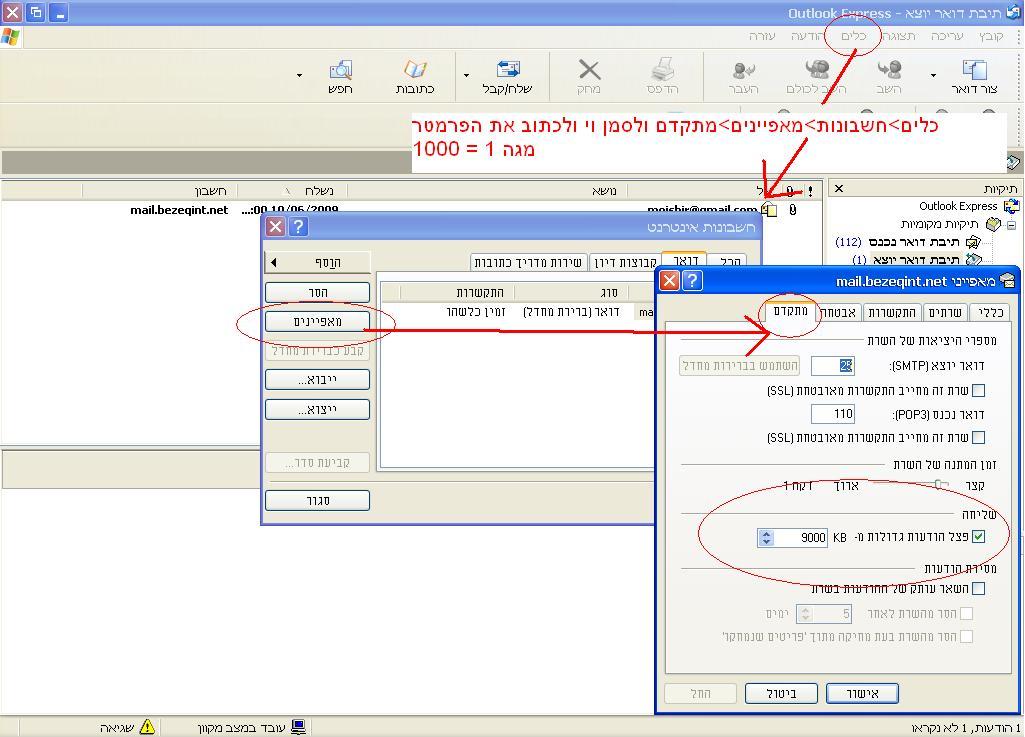This screenshot has width=1025, height=737.
Task: Select the Directory Service (שירות מדריך כתובות) tab
Action: pos(528,262)
